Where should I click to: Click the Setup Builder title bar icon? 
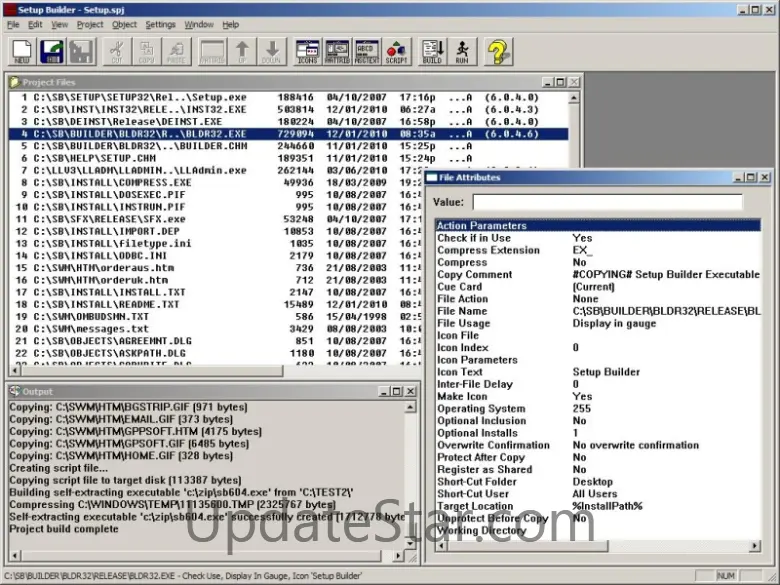point(9,9)
